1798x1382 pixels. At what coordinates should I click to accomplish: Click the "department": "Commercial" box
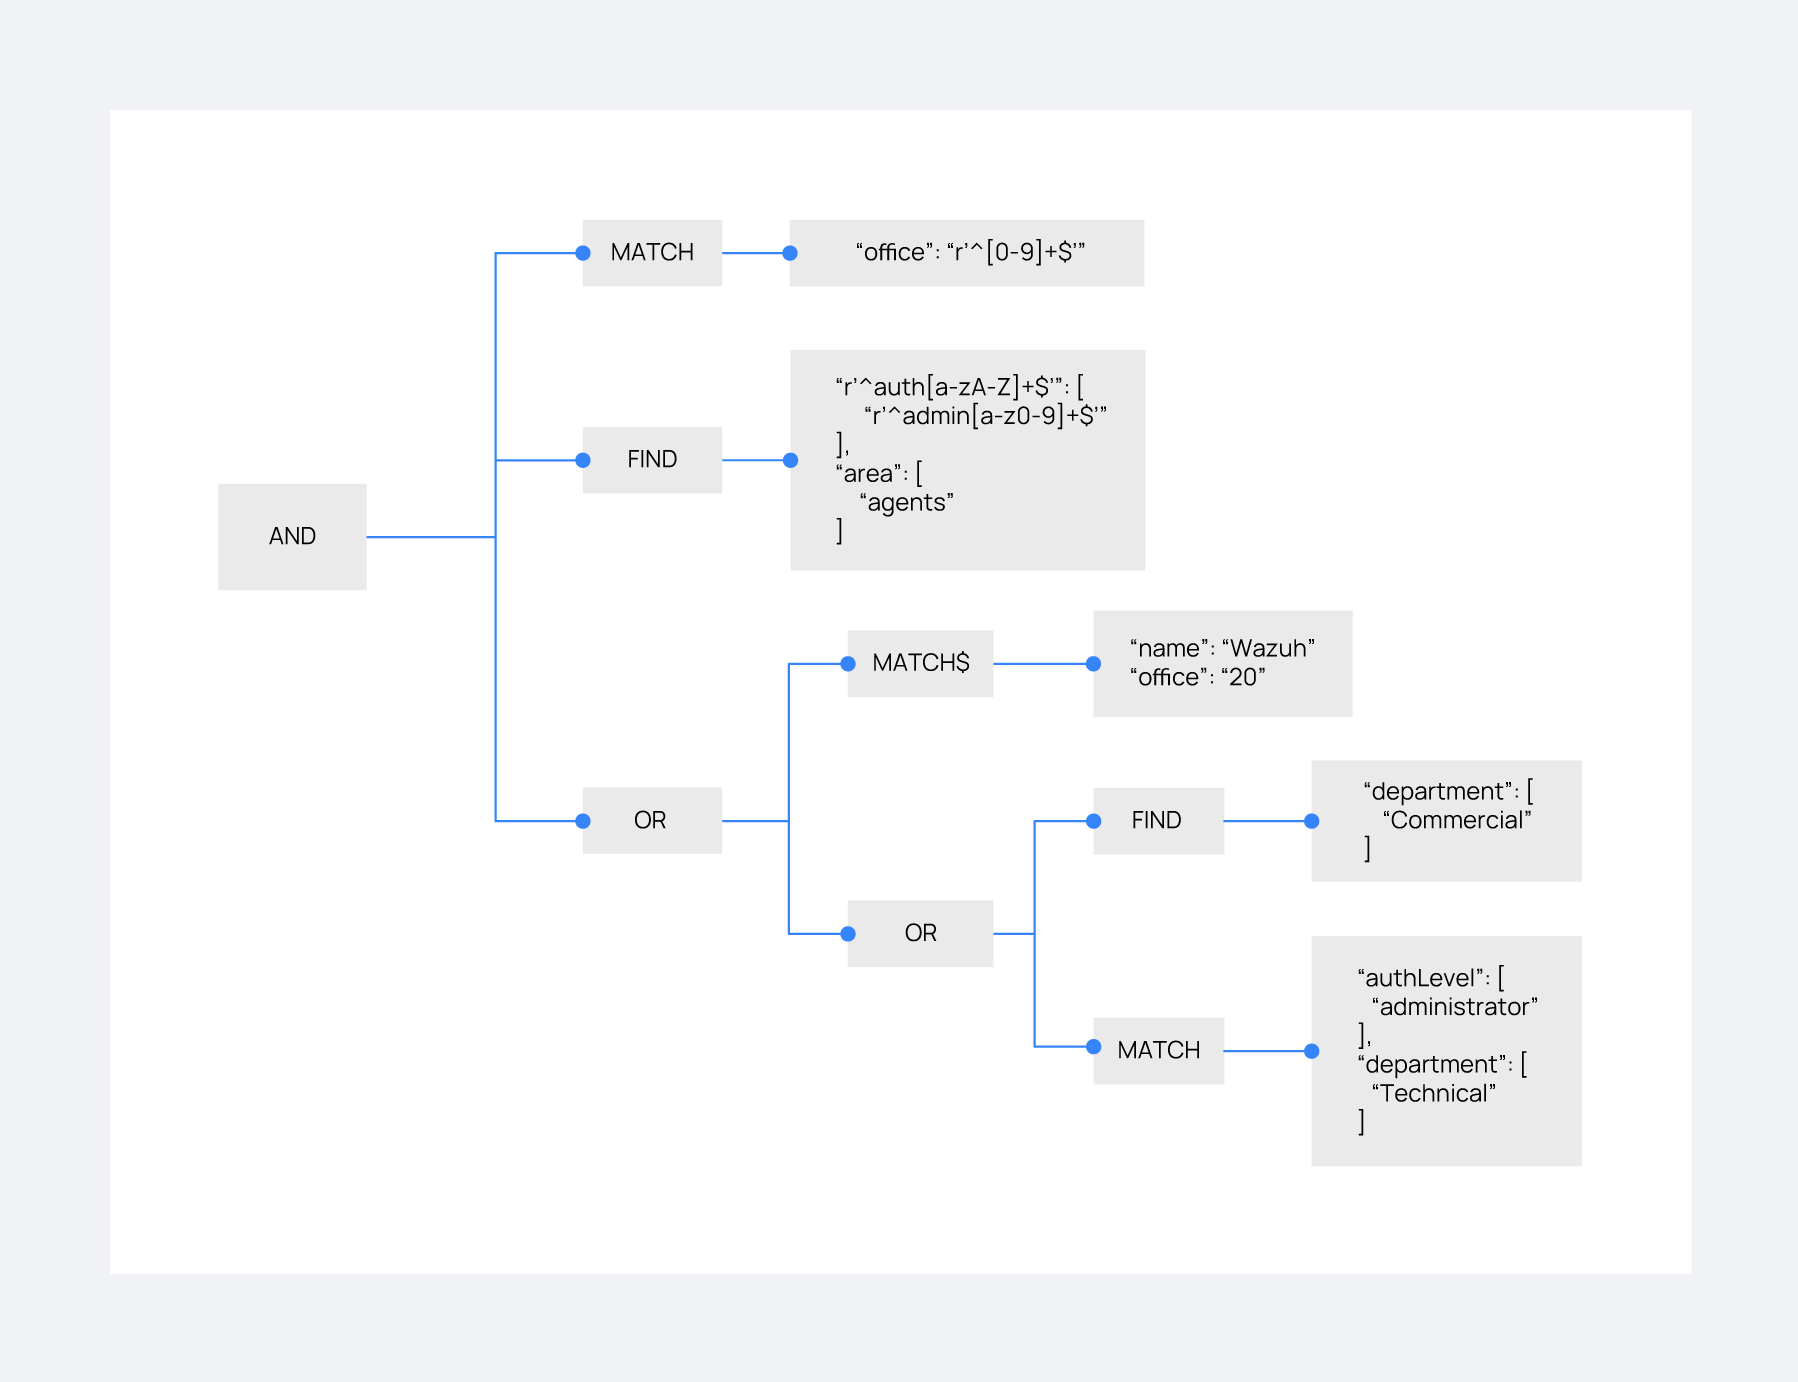click(x=1446, y=821)
